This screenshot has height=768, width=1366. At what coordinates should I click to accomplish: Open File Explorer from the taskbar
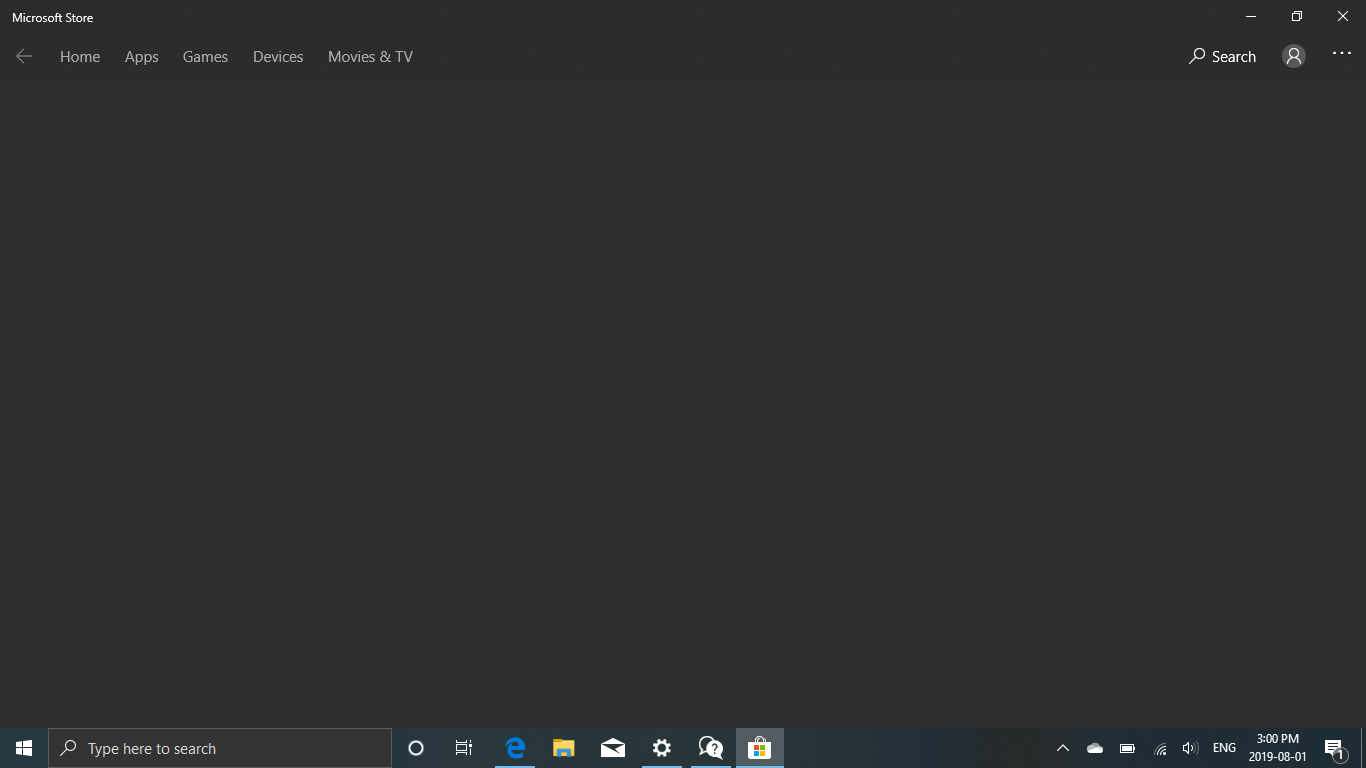pyautogui.click(x=564, y=748)
